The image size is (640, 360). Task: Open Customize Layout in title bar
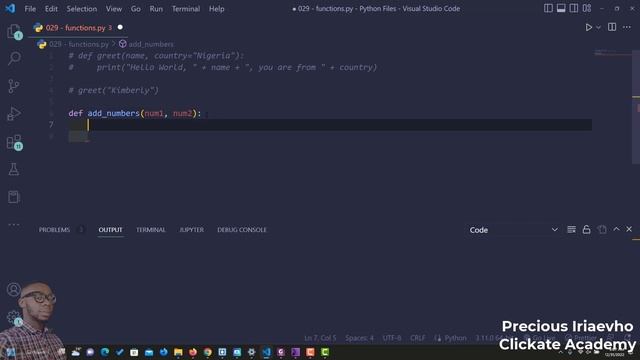(587, 8)
